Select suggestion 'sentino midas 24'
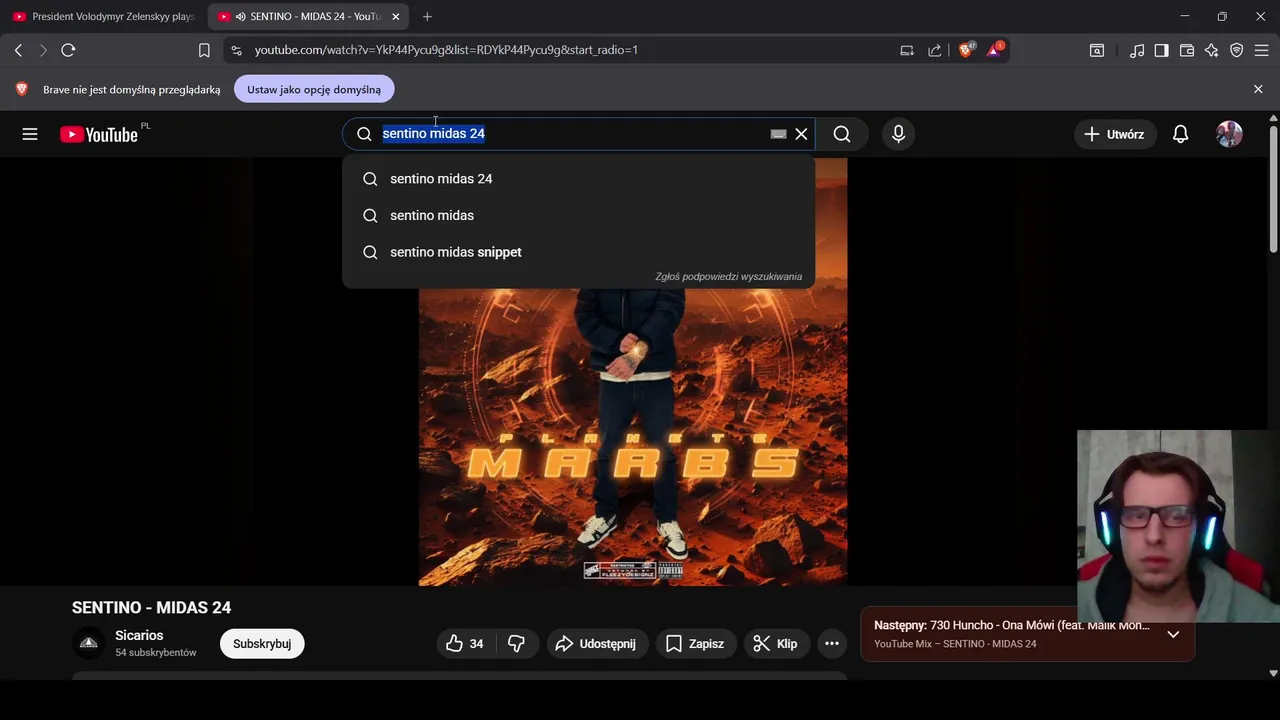Screen dimensions: 1280x720 click(x=578, y=179)
